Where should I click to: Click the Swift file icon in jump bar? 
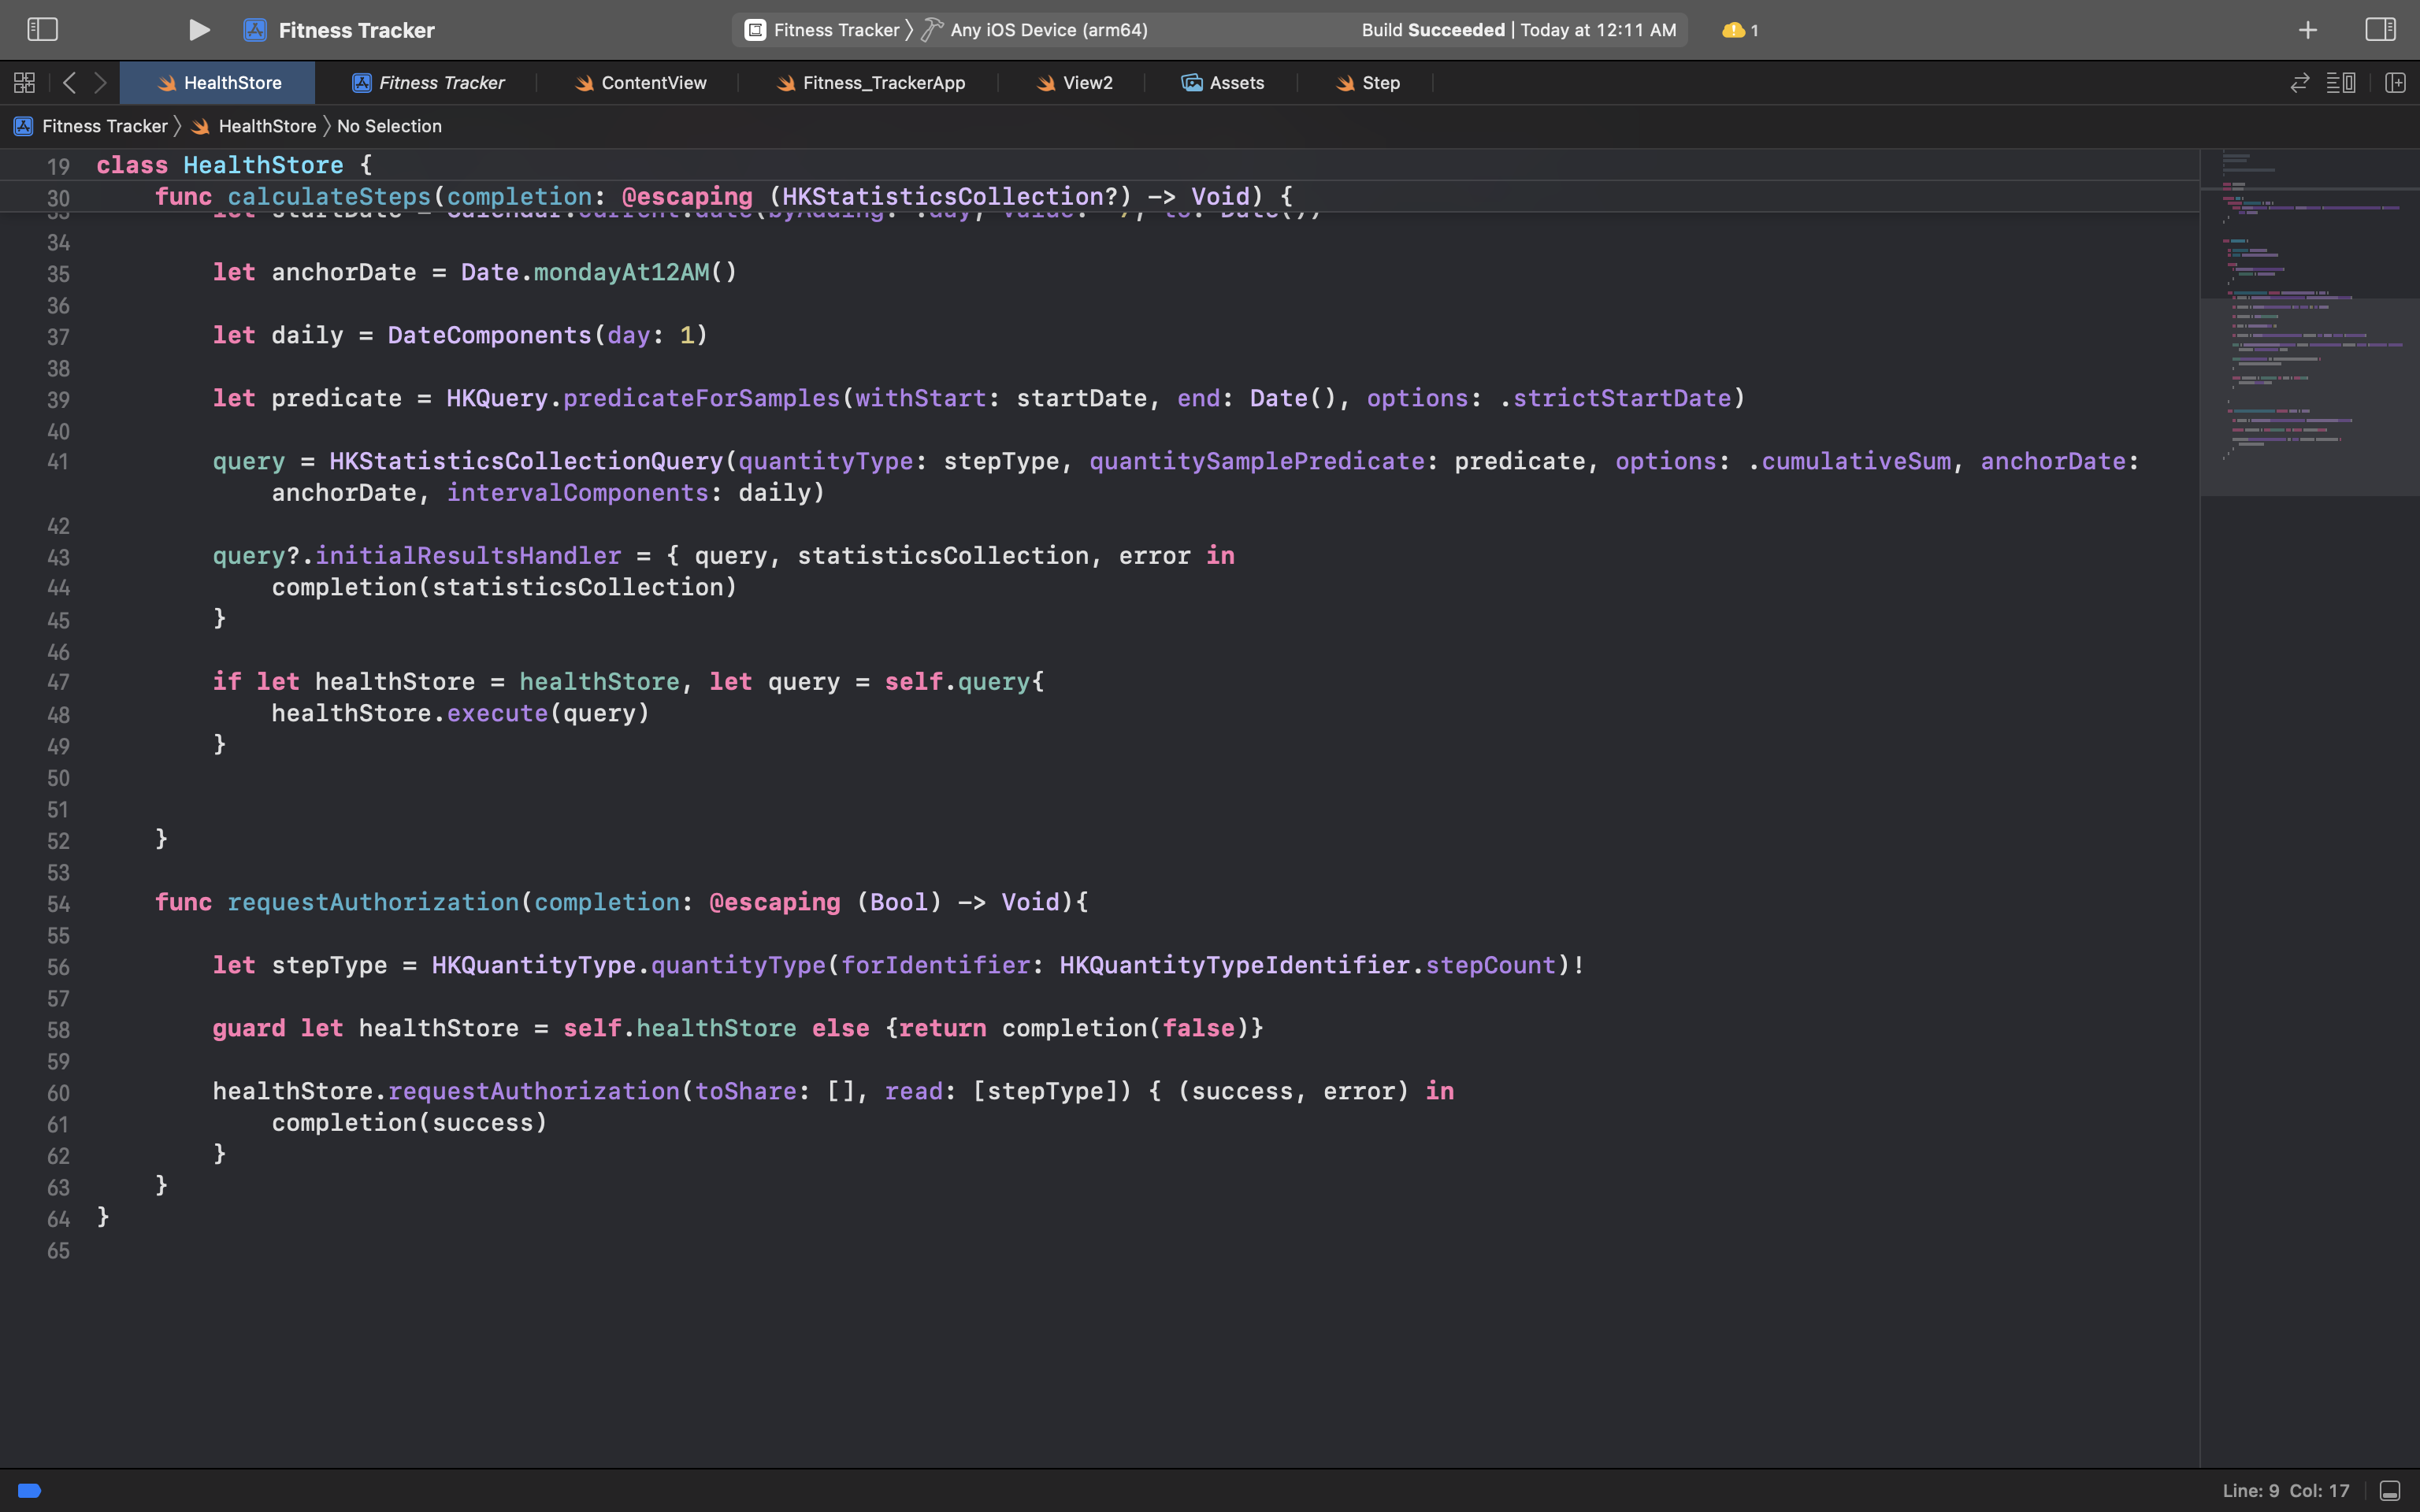[200, 126]
